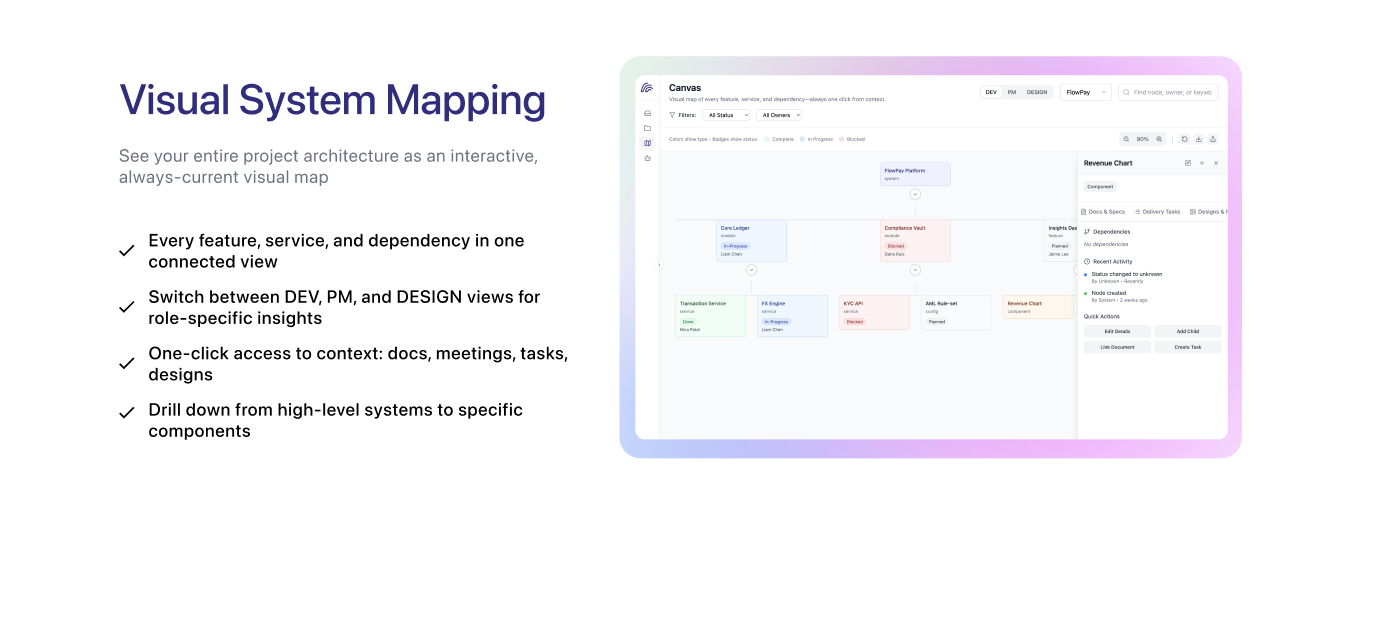Click the Edit Details button

(1117, 331)
